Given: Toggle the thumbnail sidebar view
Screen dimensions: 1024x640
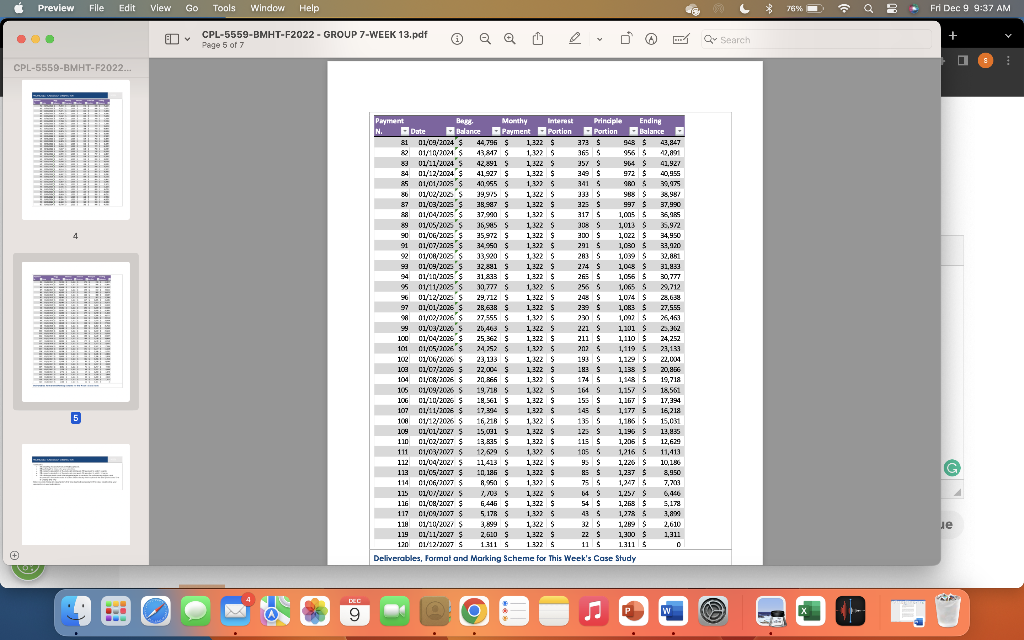Looking at the screenshot, I should (x=171, y=39).
